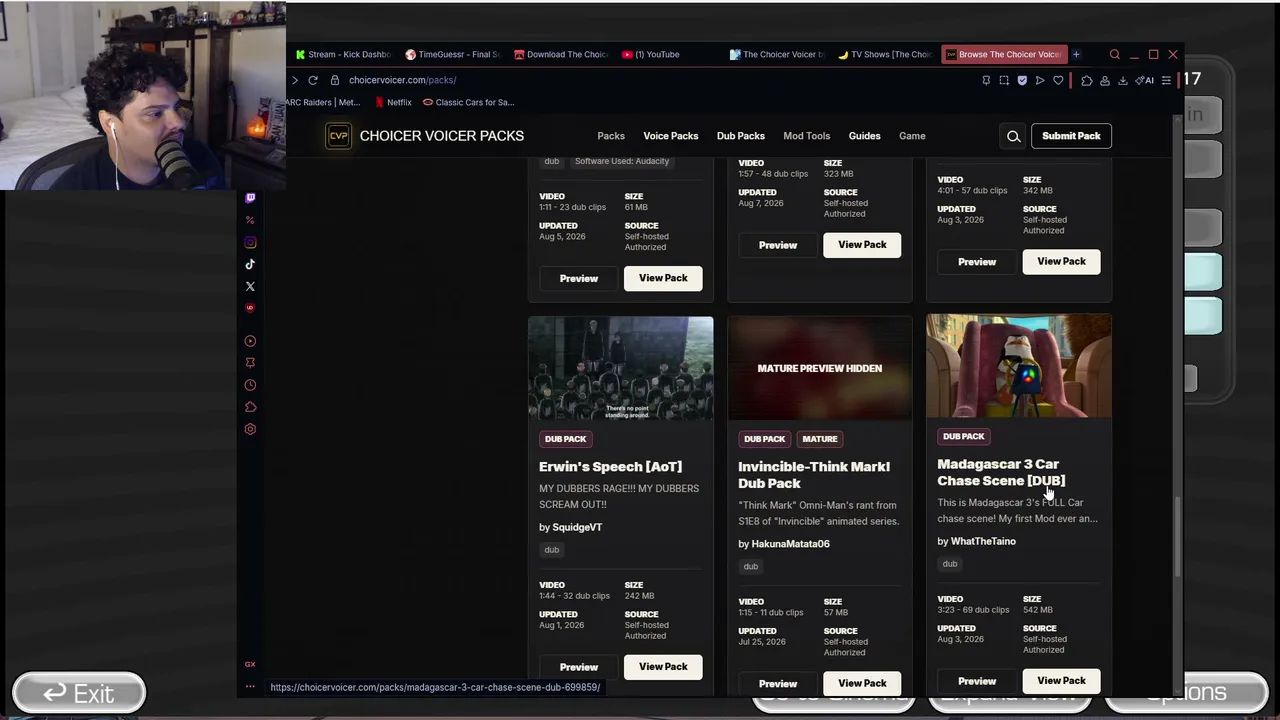
Task: Open the Dub Packs nav item
Action: pyautogui.click(x=741, y=136)
